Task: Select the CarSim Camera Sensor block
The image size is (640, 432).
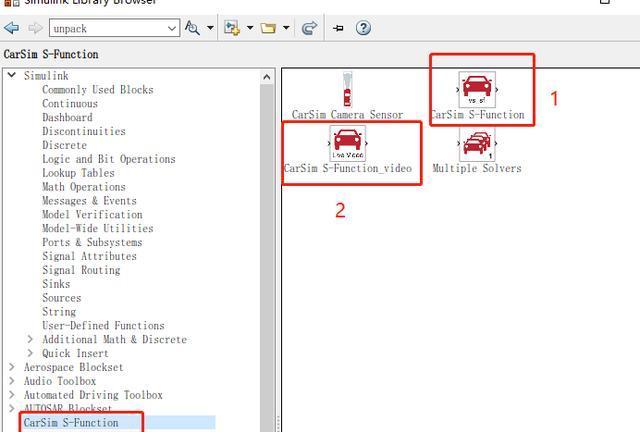Action: pos(347,90)
